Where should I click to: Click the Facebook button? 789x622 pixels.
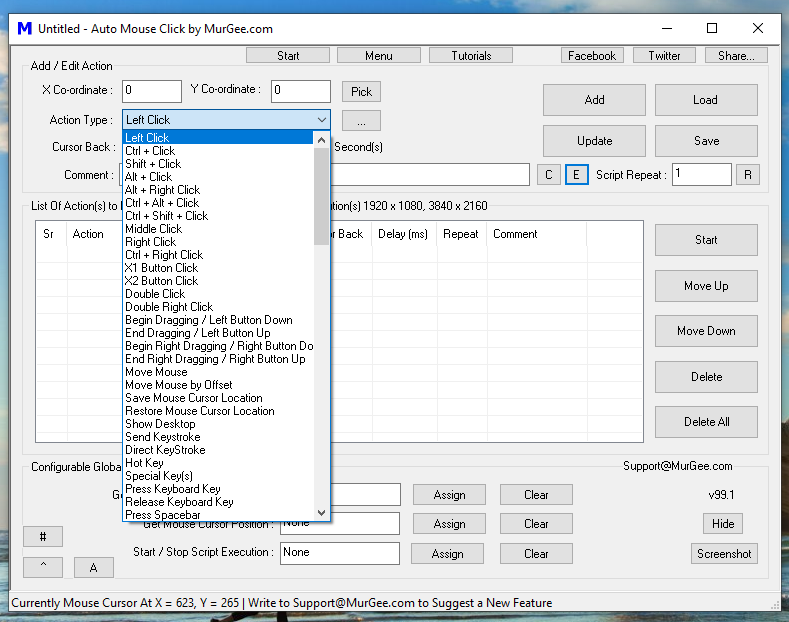(592, 56)
